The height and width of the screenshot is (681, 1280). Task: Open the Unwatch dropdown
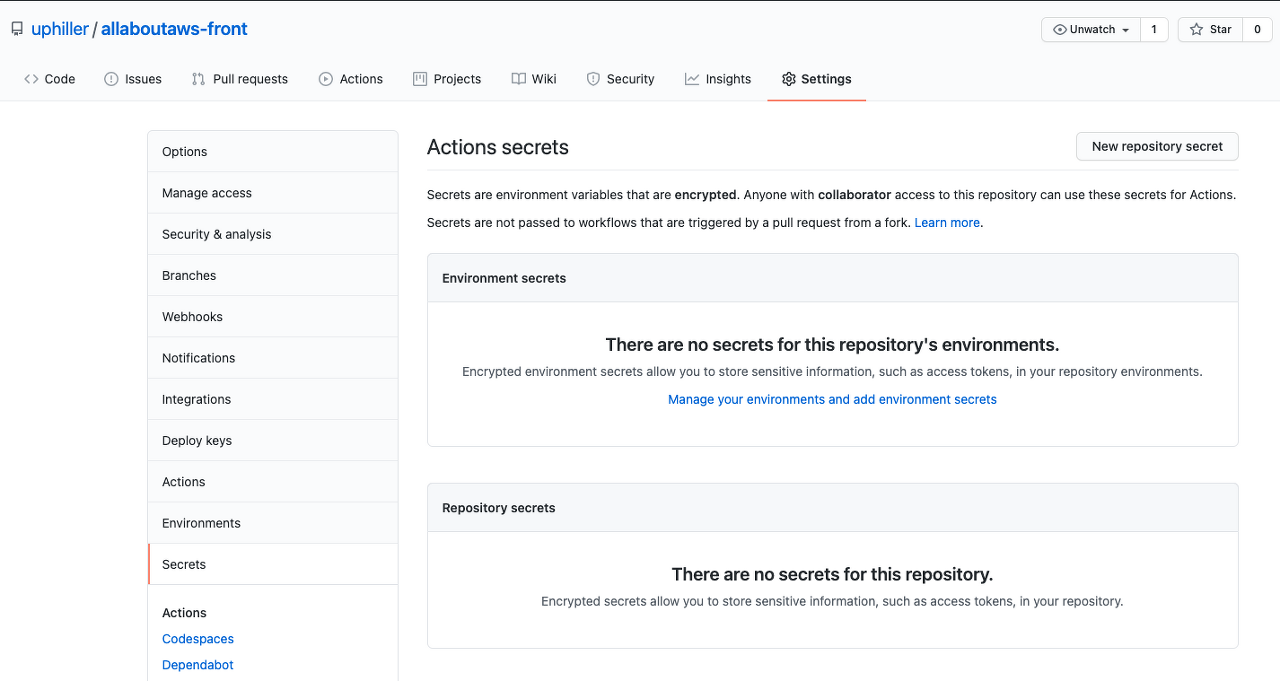pos(1091,30)
